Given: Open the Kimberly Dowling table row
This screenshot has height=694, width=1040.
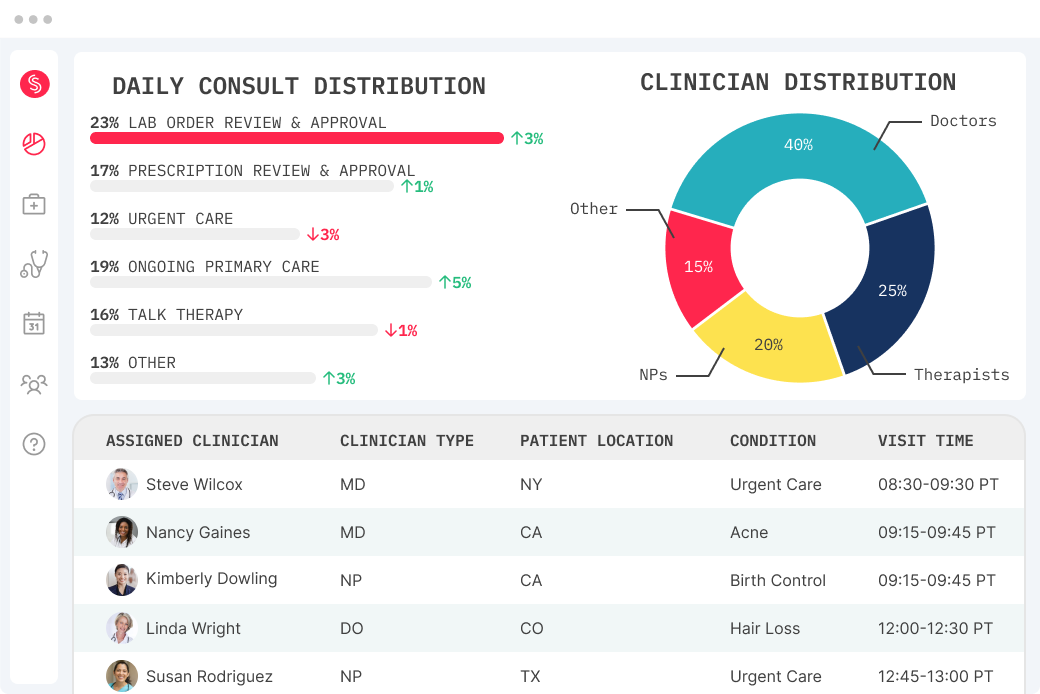Looking at the screenshot, I should click(549, 580).
